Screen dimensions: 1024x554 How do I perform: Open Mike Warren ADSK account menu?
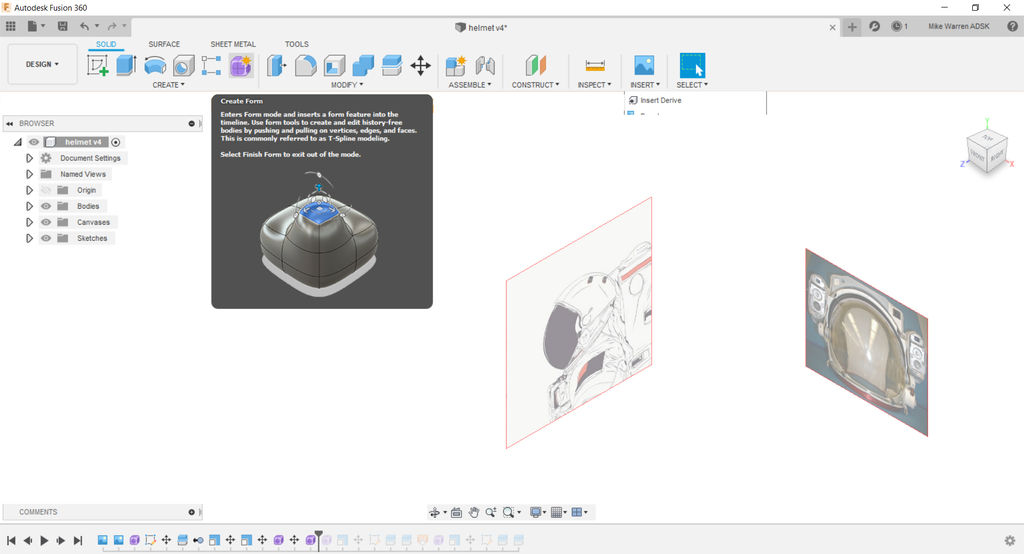point(959,26)
